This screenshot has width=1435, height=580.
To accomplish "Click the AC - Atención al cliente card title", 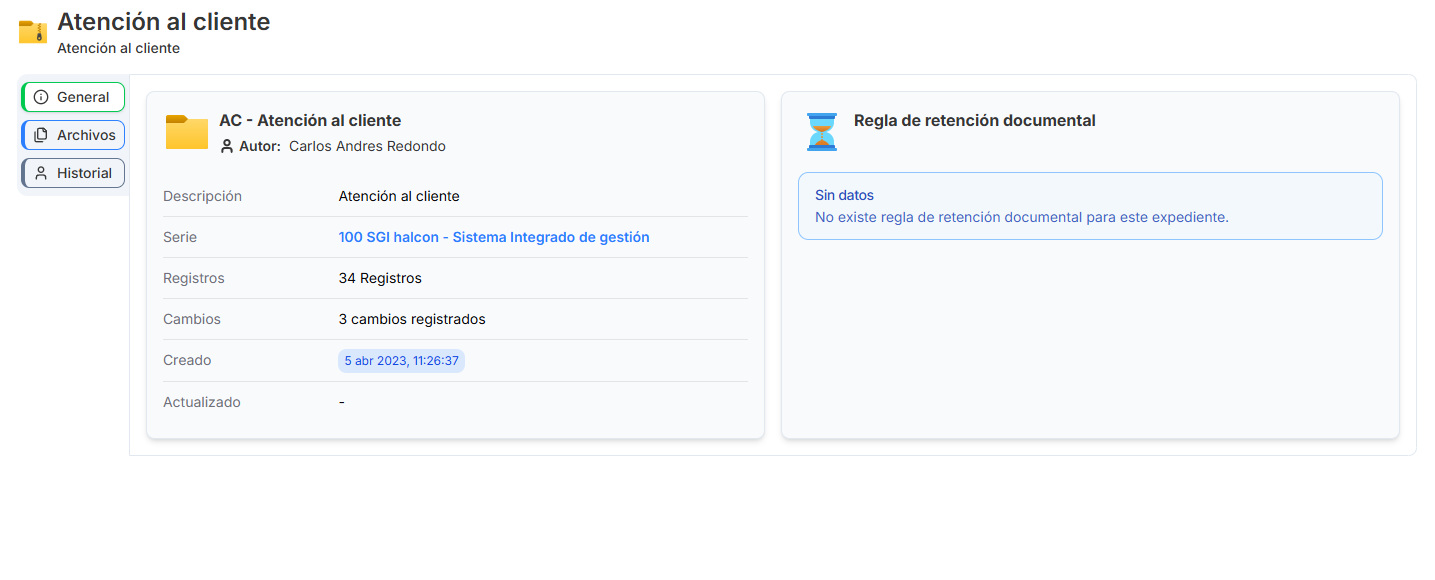I will [x=310, y=121].
